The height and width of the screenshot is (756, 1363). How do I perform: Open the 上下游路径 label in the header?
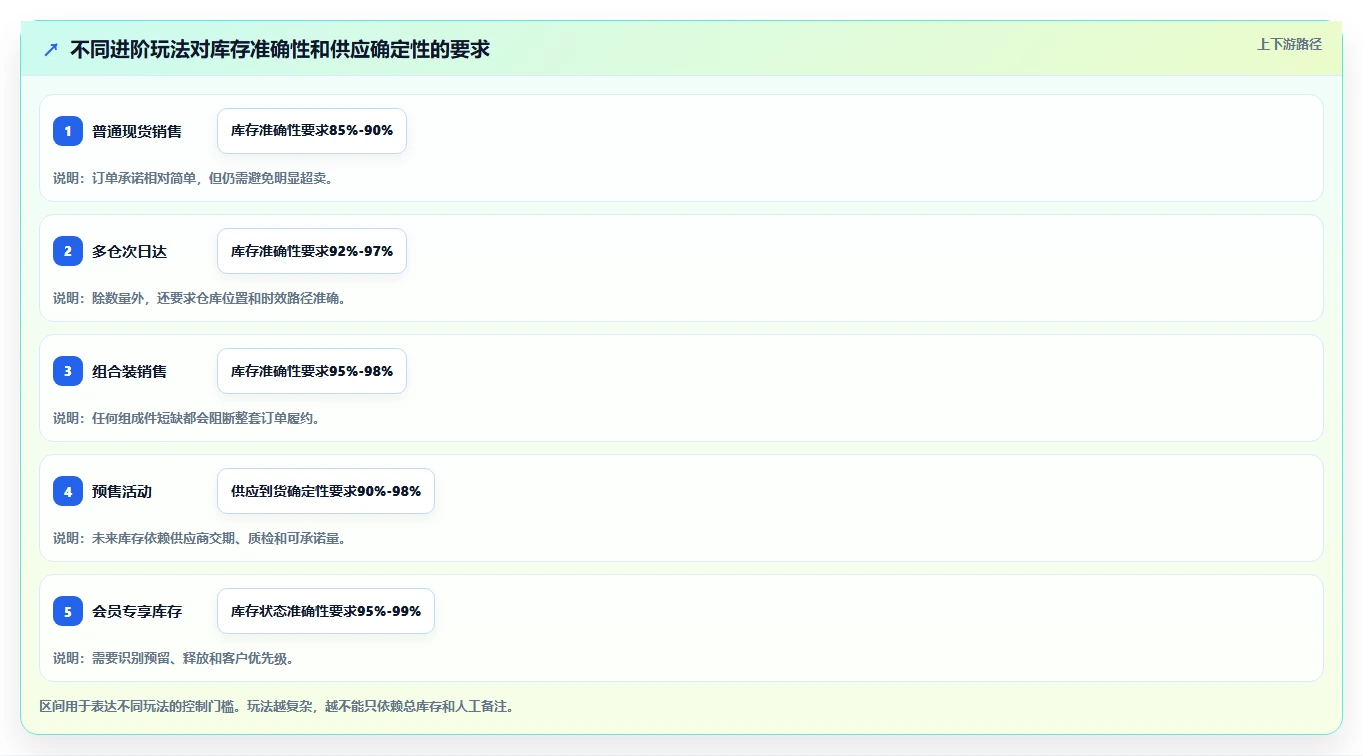(1289, 44)
